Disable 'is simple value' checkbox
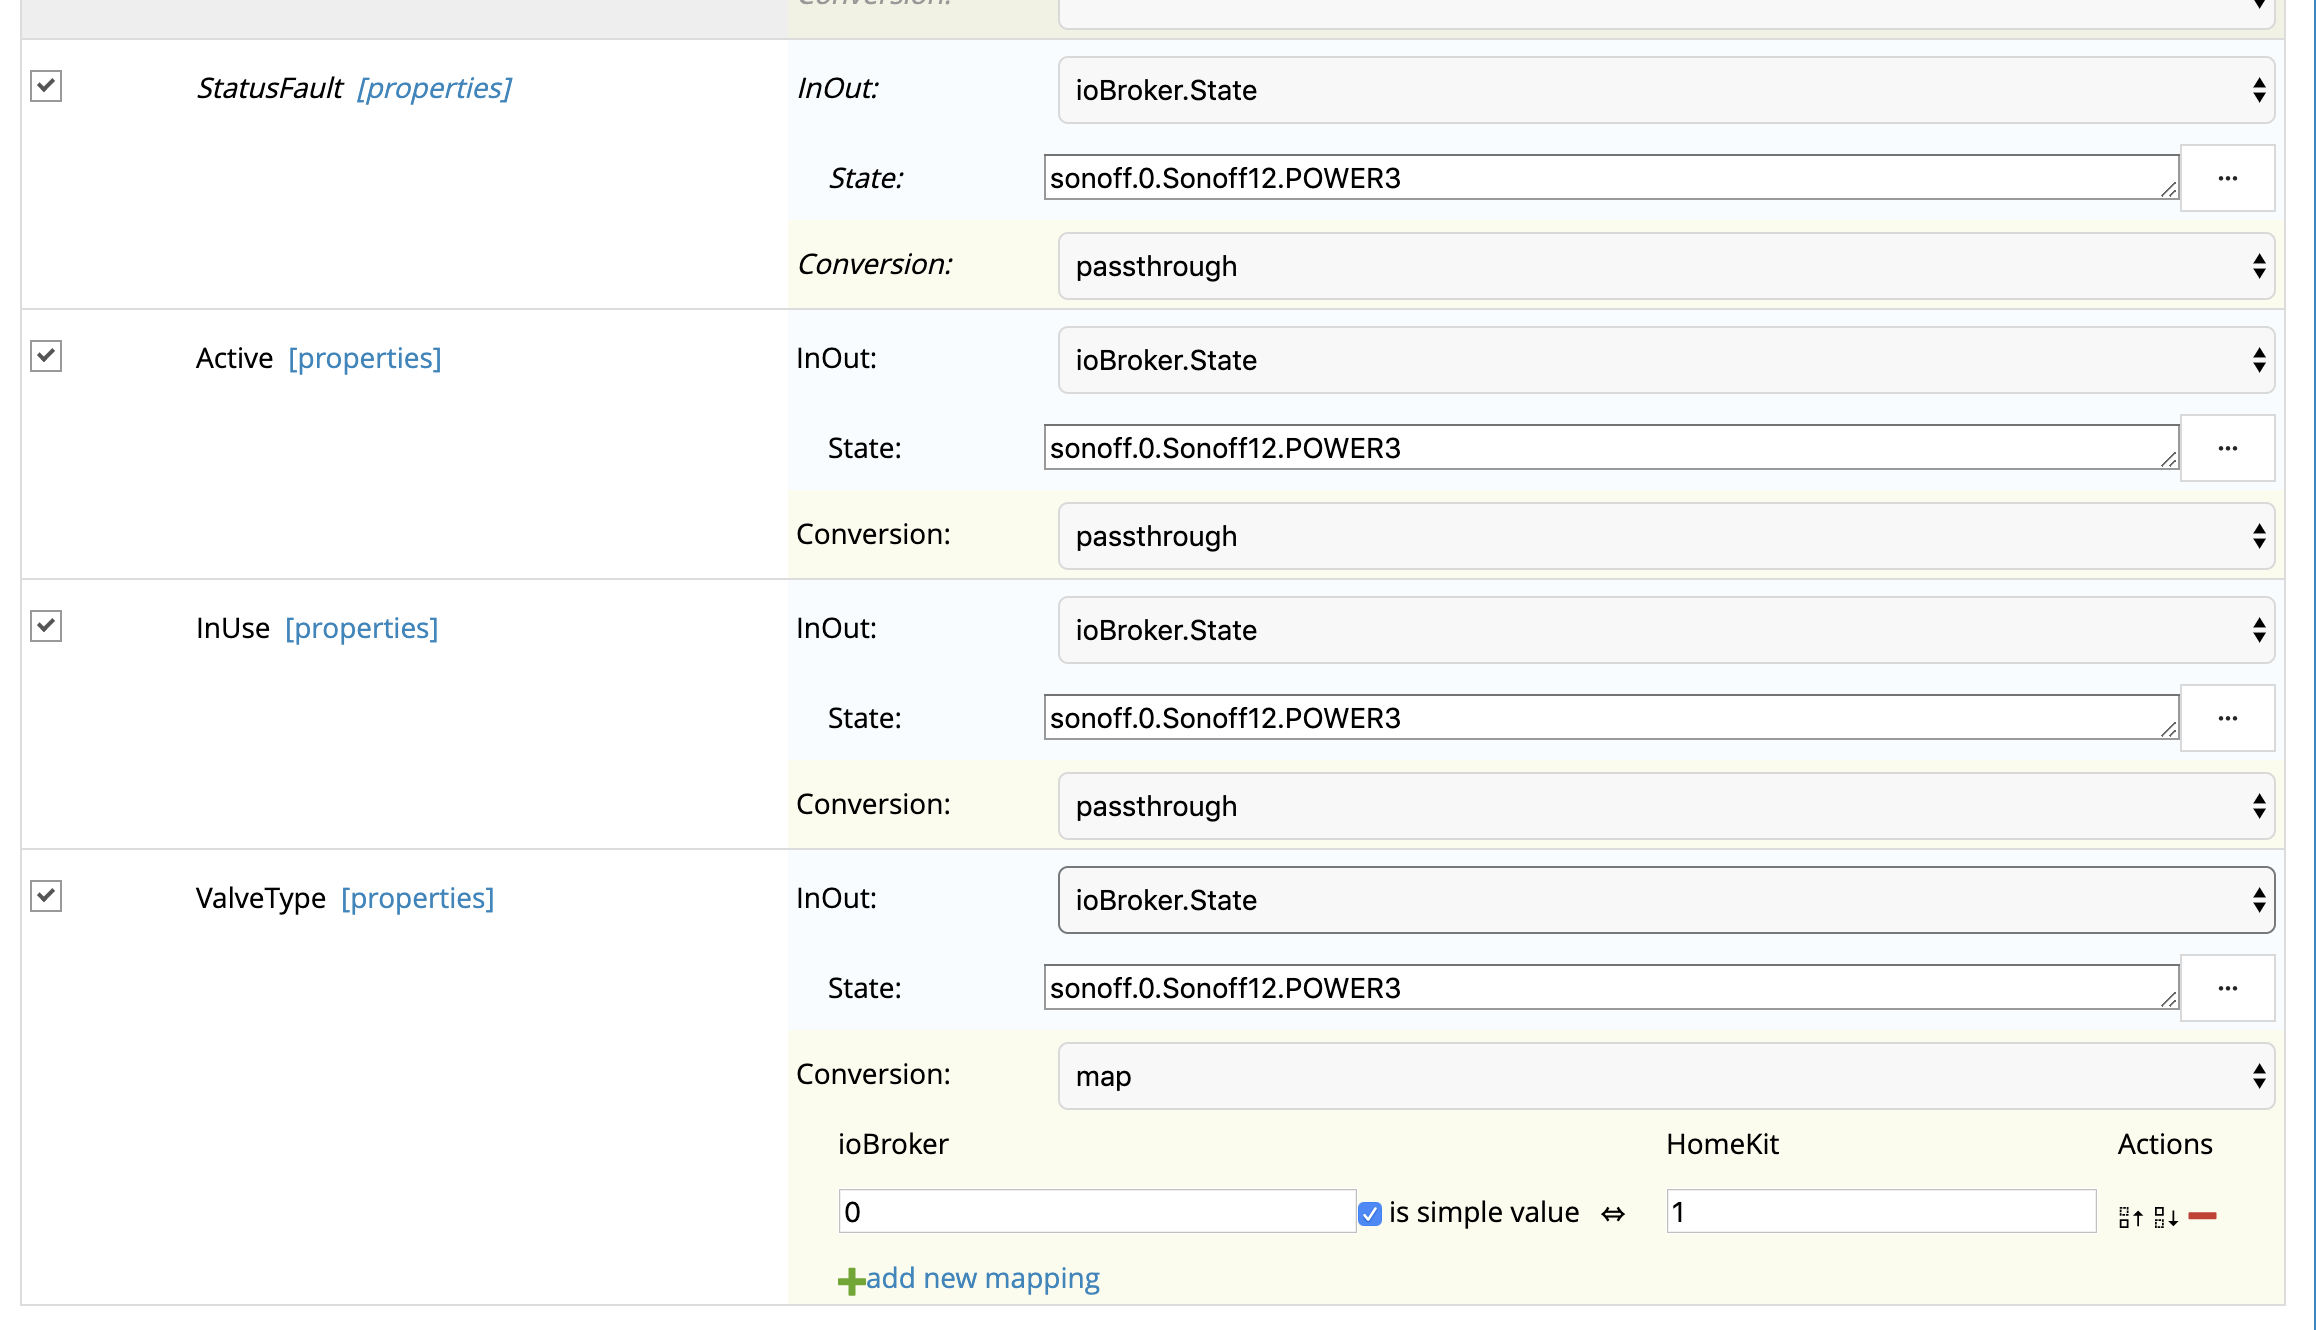Viewport: 2316px width, 1330px height. pyautogui.click(x=1370, y=1213)
